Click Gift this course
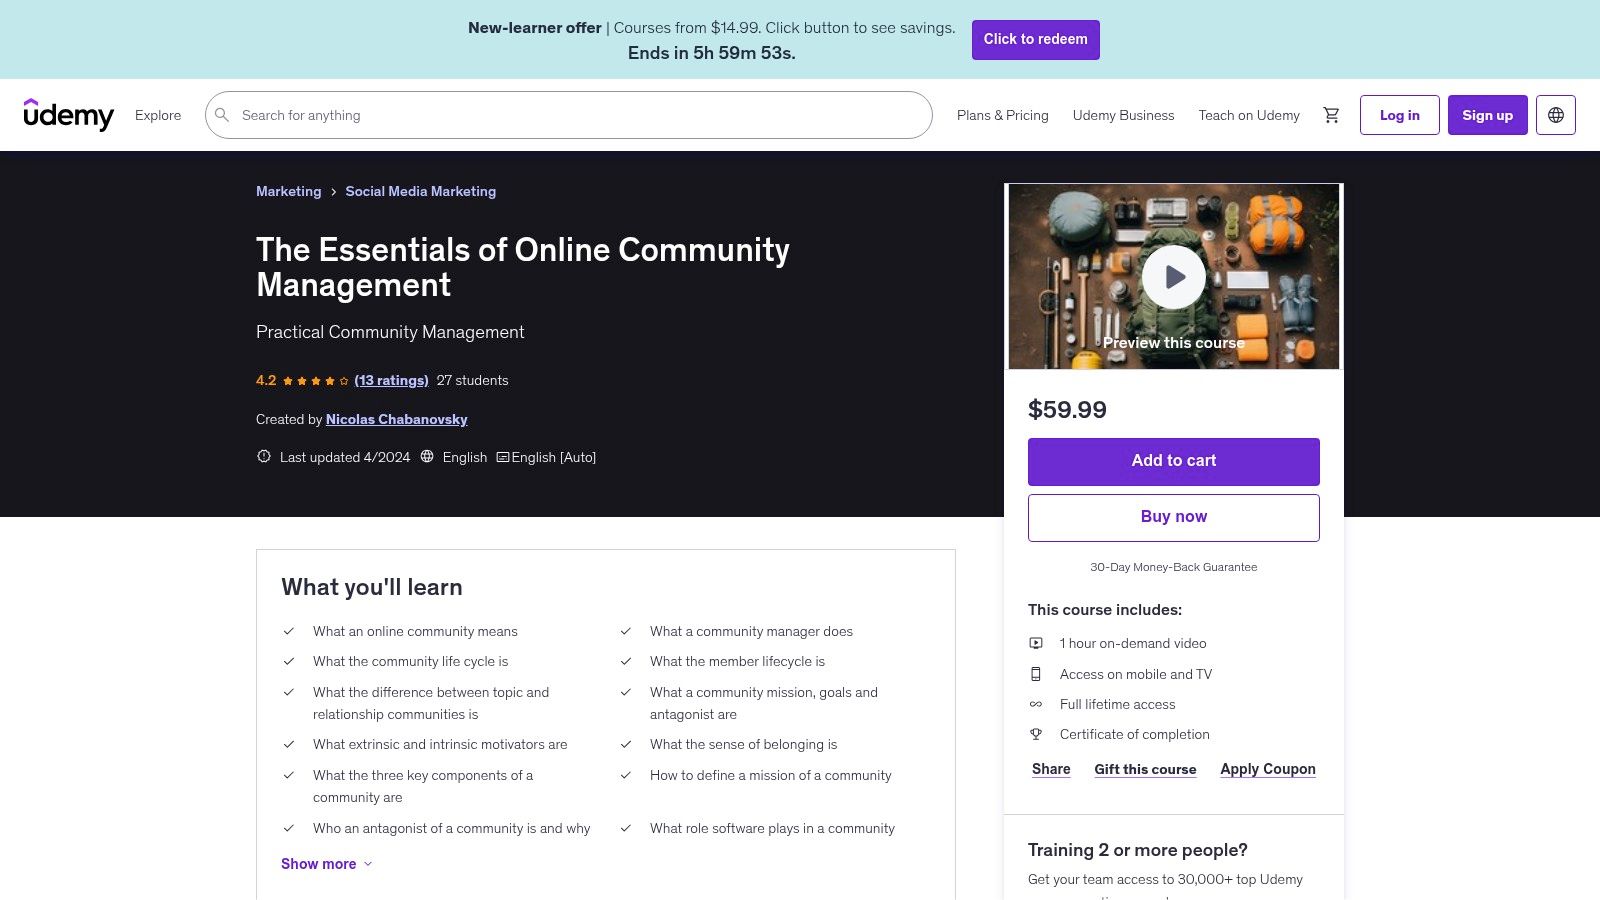 [1145, 769]
